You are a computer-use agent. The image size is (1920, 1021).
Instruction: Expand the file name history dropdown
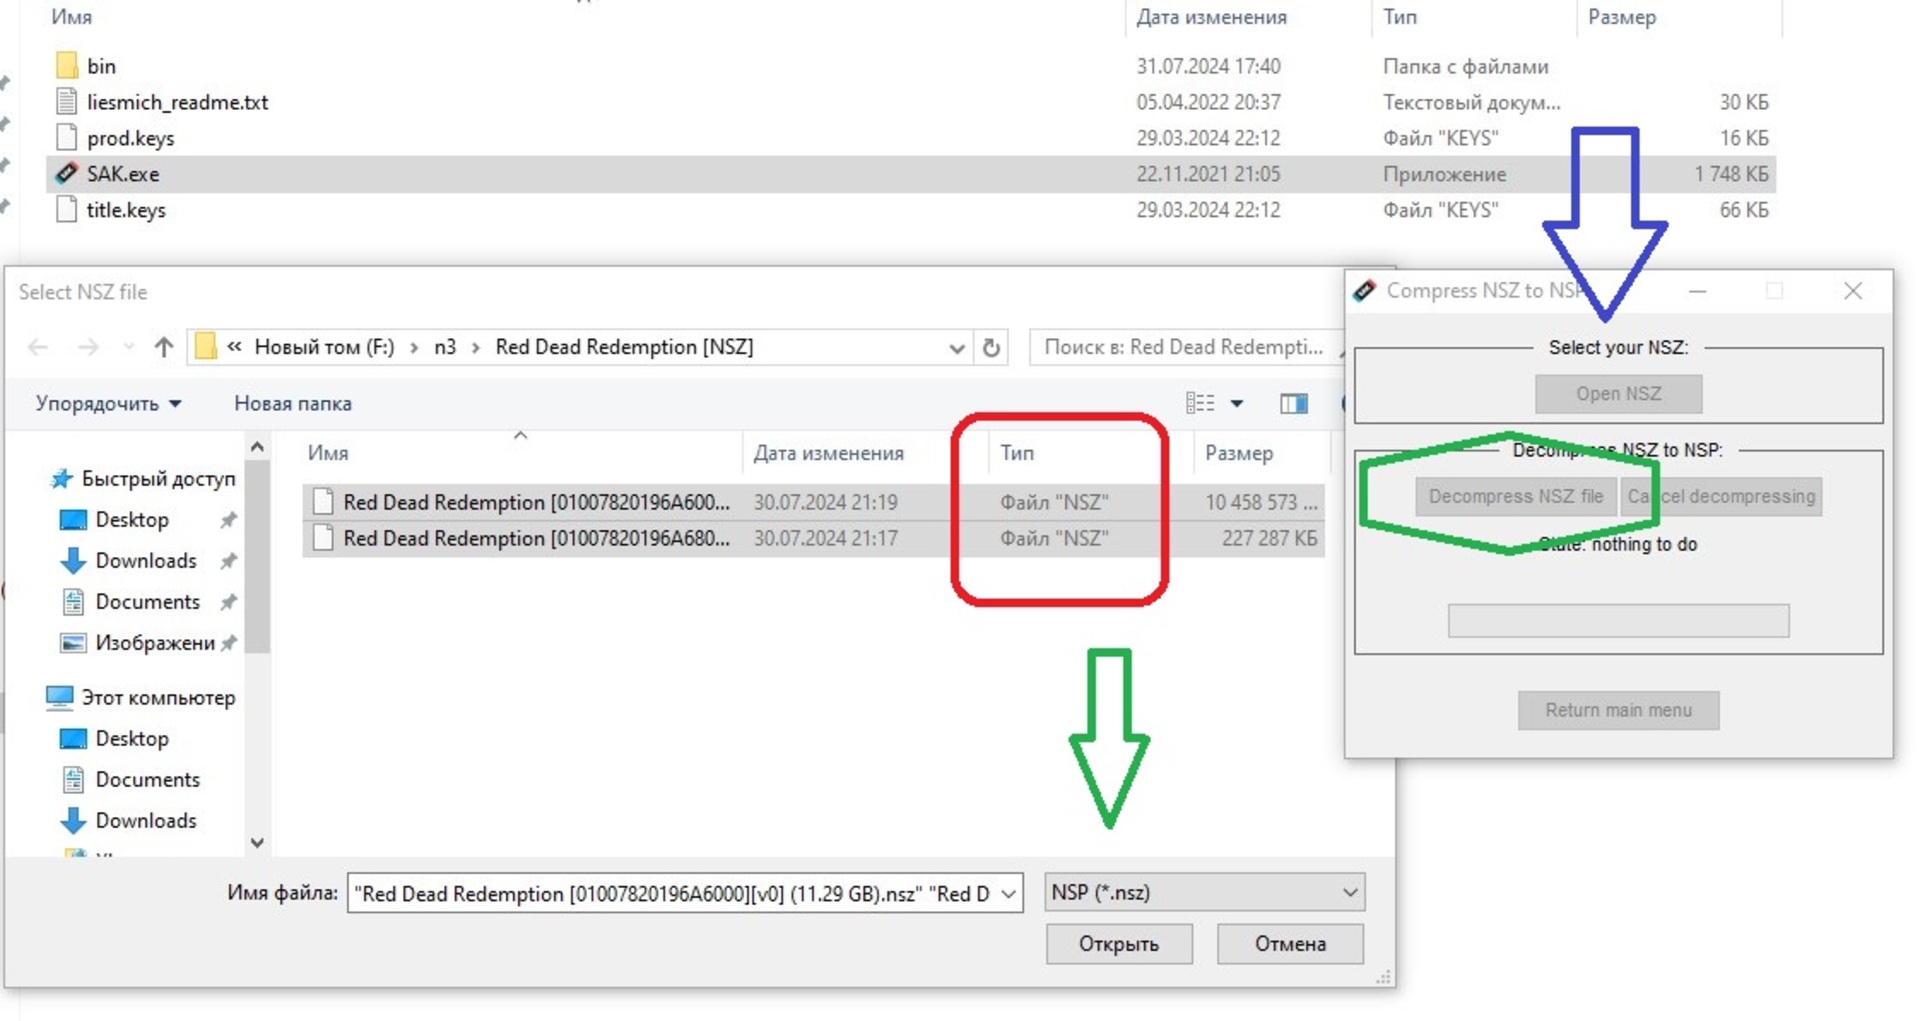click(1008, 893)
